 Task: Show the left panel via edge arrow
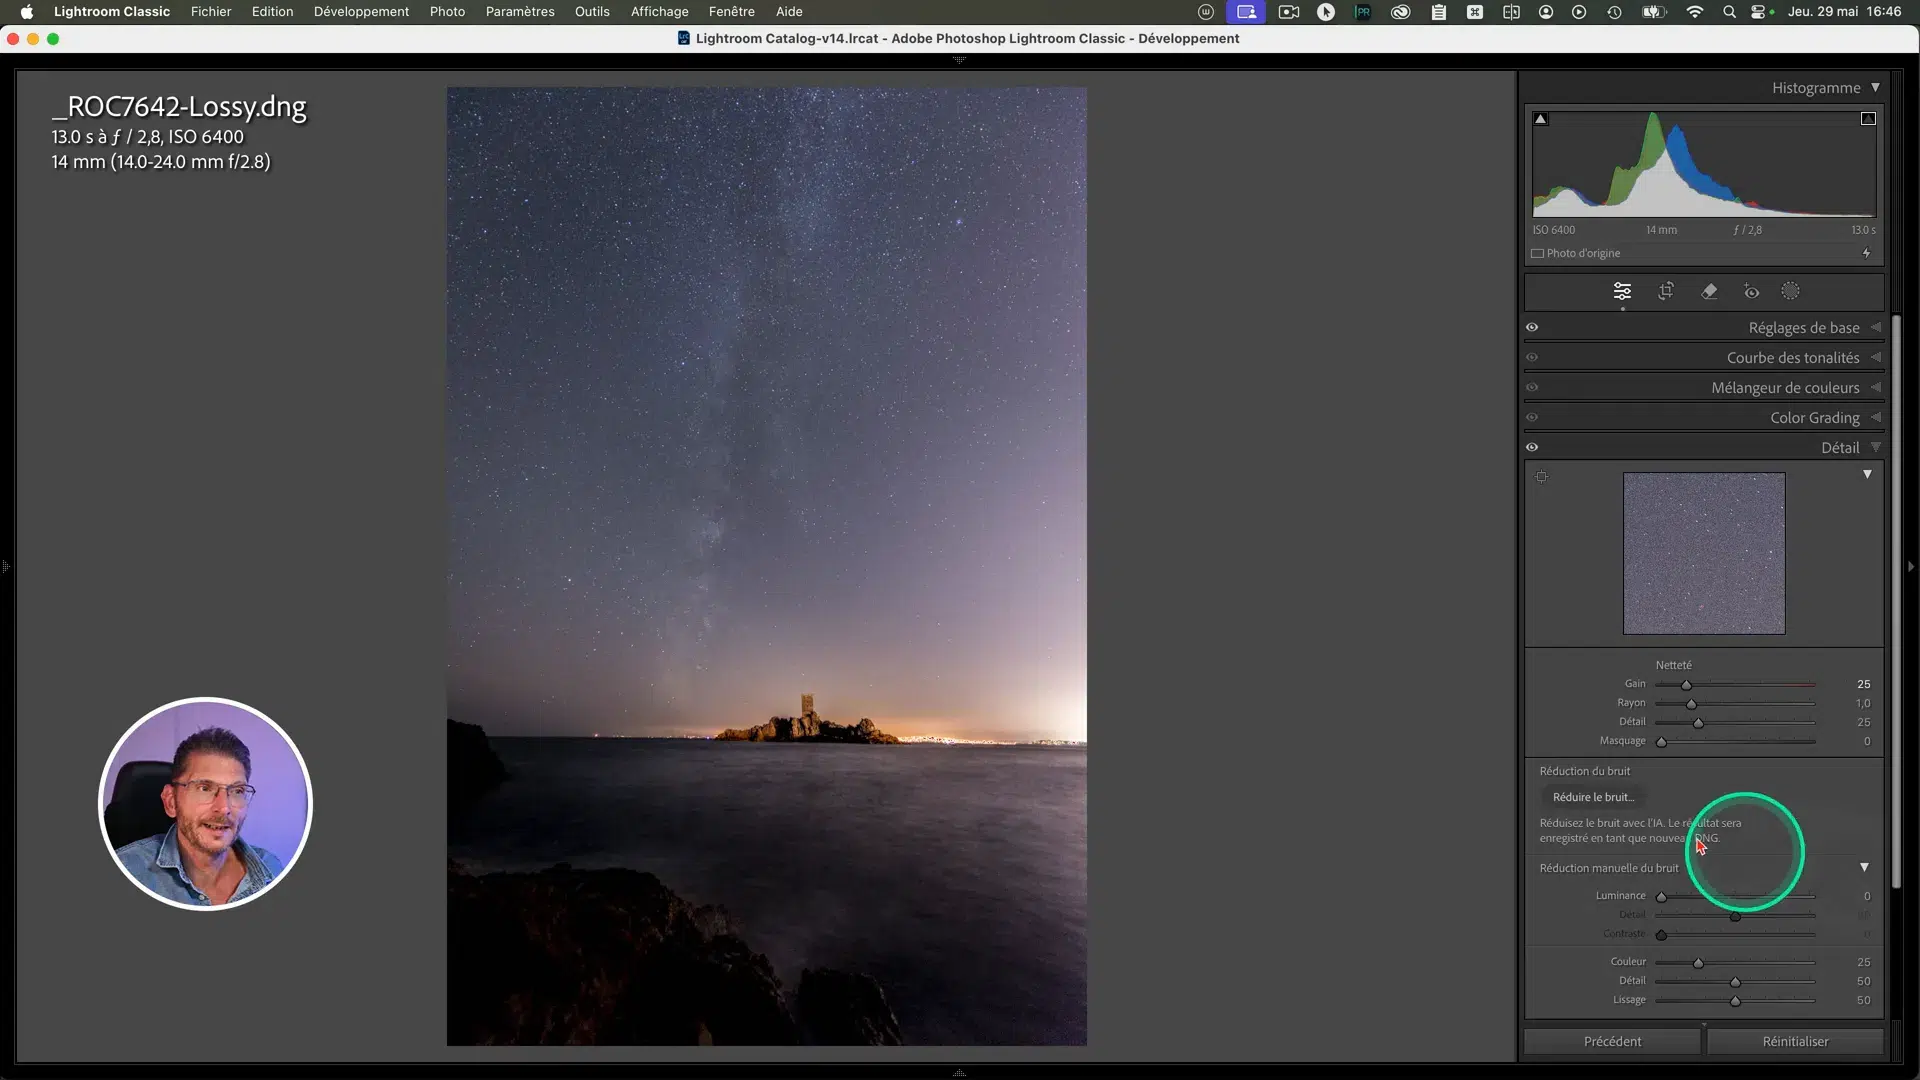point(6,567)
